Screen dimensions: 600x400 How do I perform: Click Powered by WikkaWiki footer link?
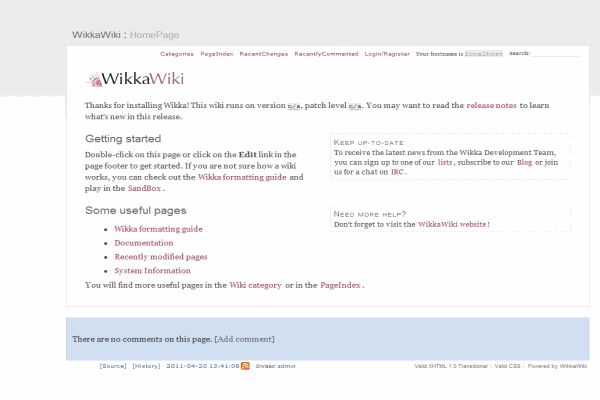557,366
